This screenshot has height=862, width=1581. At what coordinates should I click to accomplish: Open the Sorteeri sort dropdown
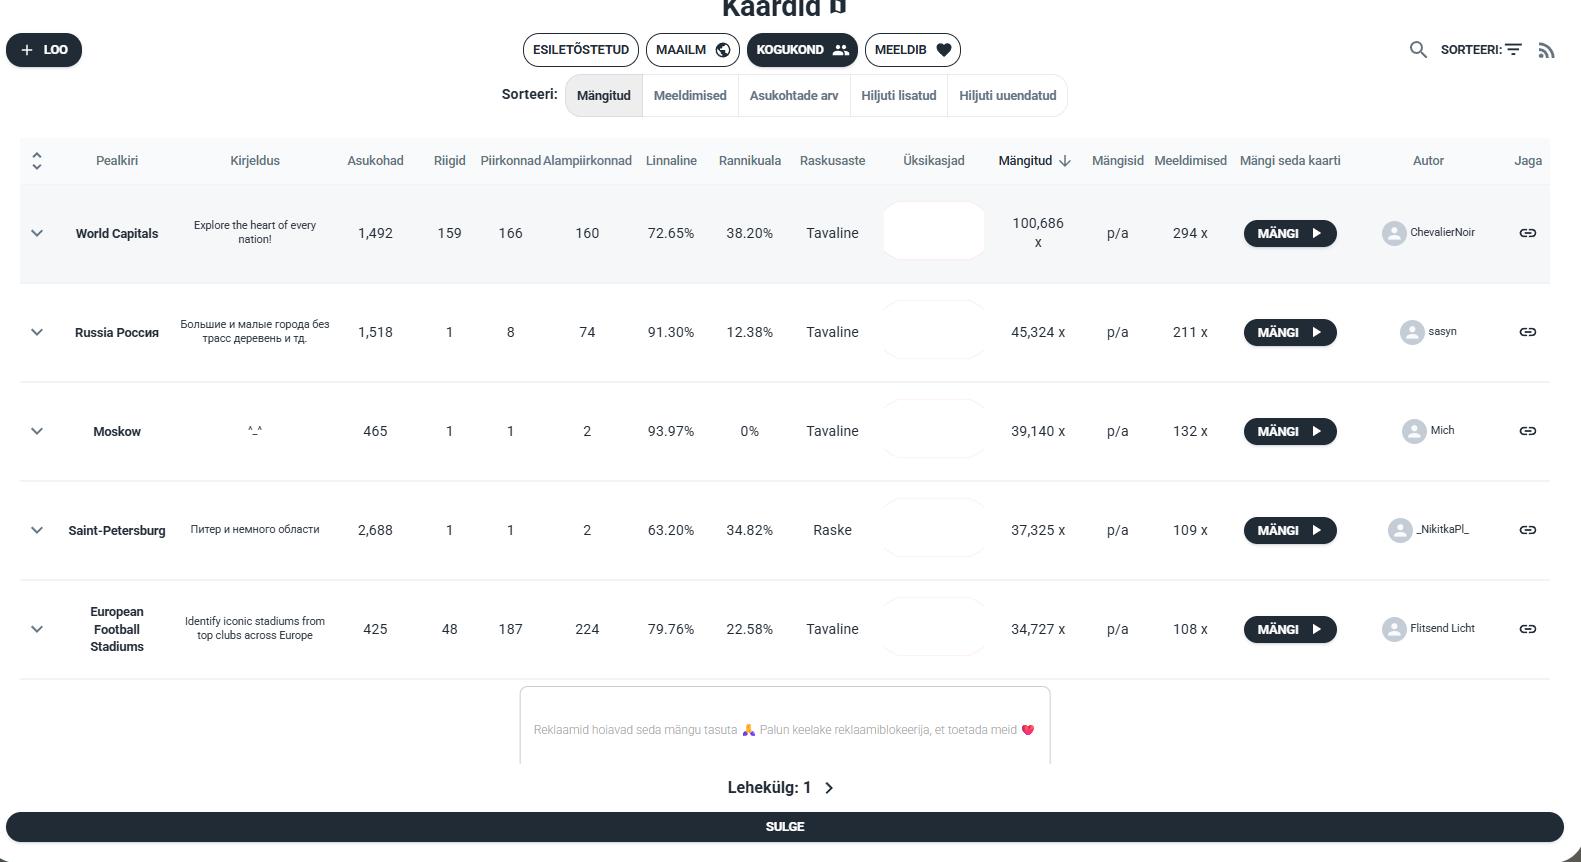1481,50
